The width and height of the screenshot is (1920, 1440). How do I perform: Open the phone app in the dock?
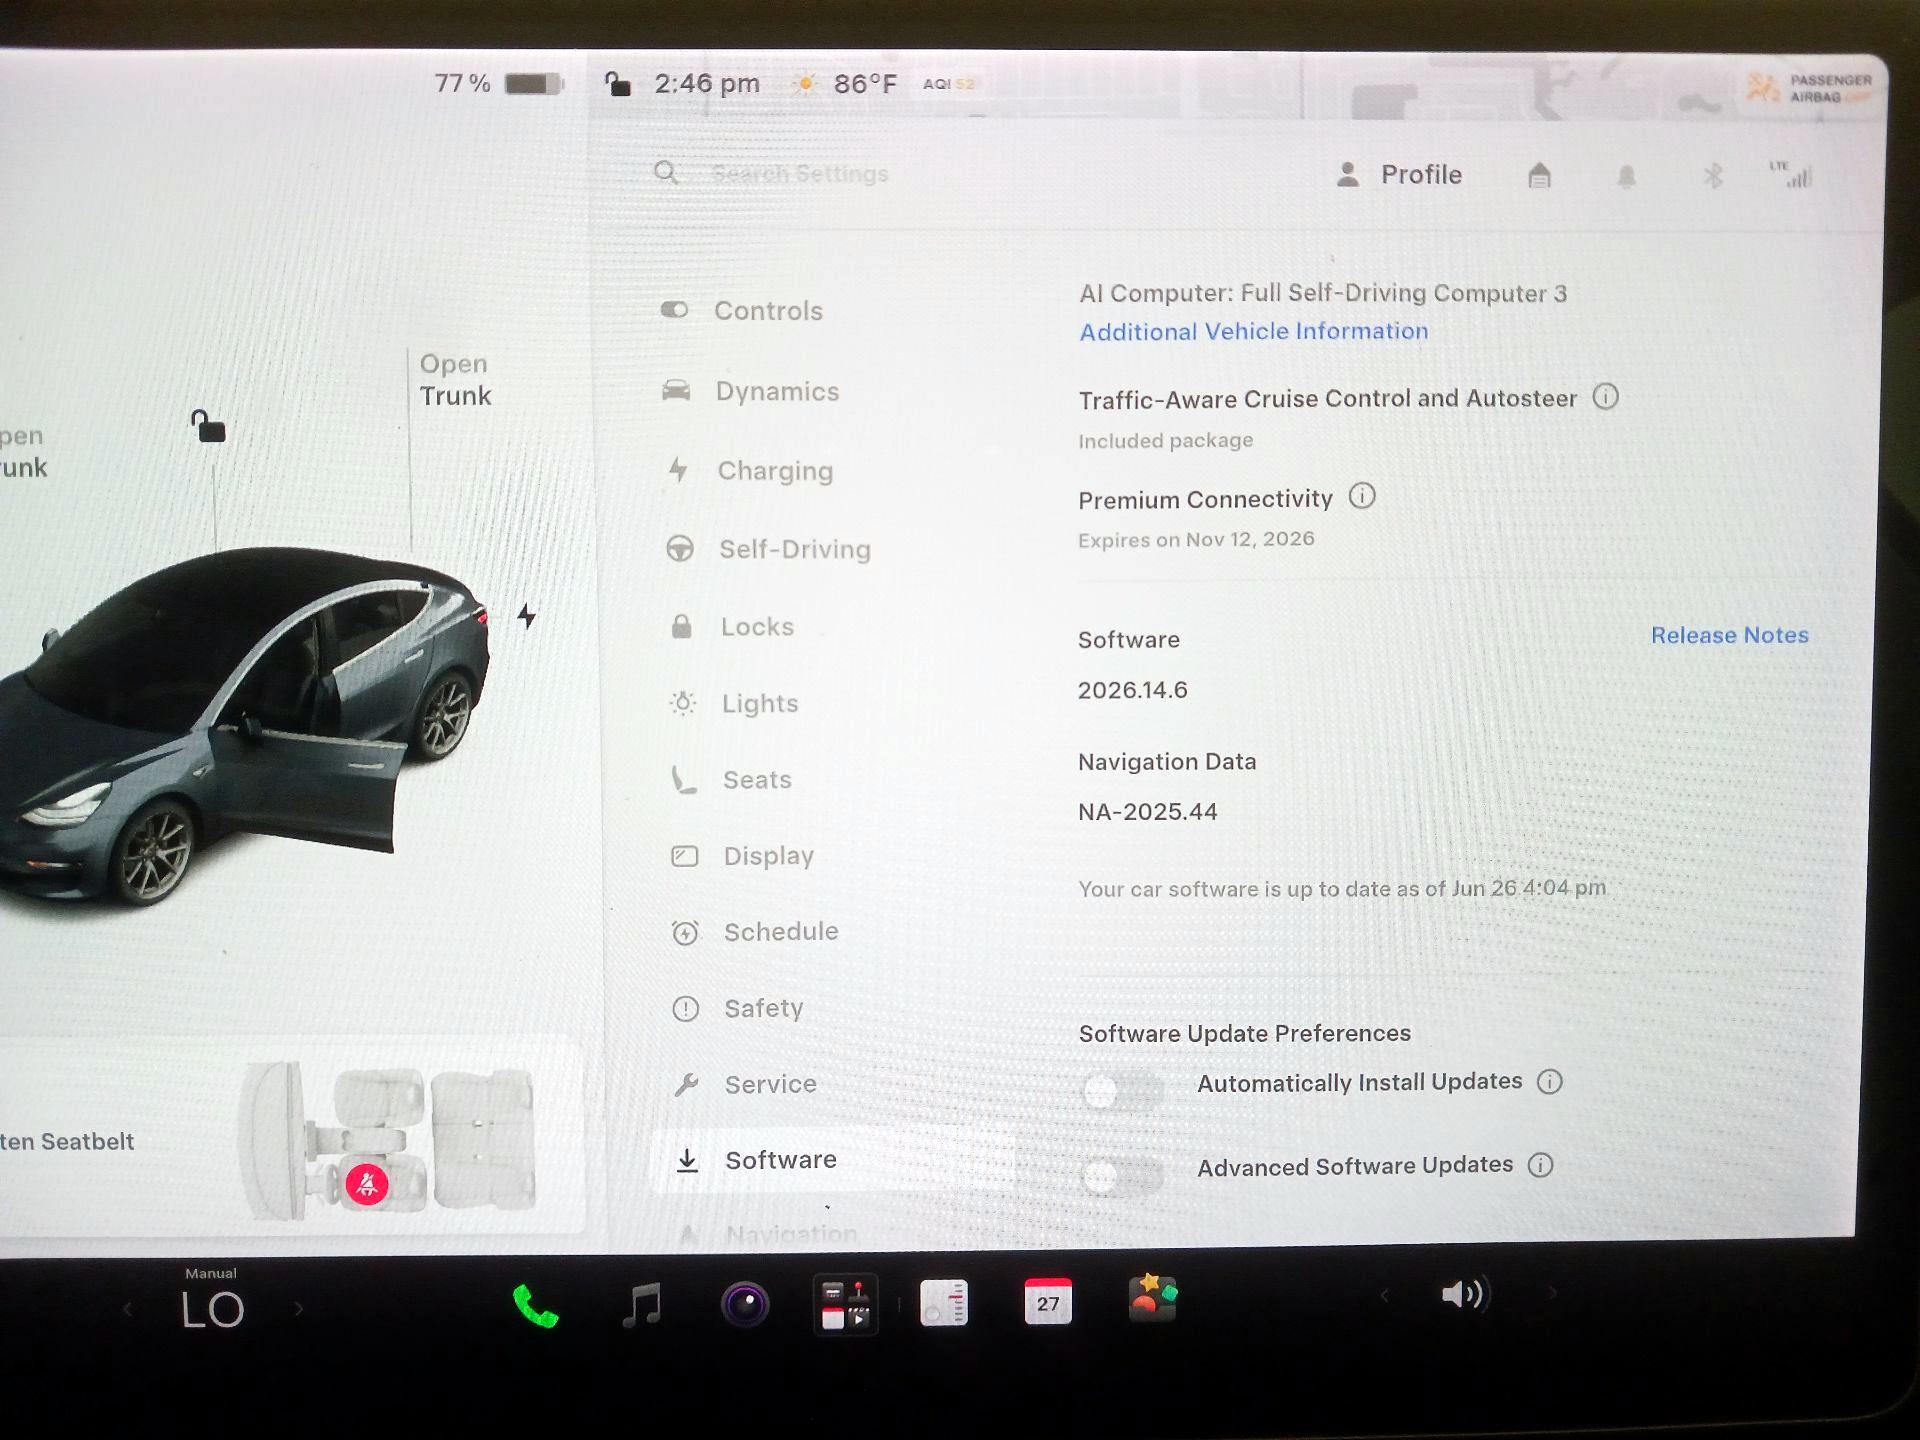pos(535,1305)
